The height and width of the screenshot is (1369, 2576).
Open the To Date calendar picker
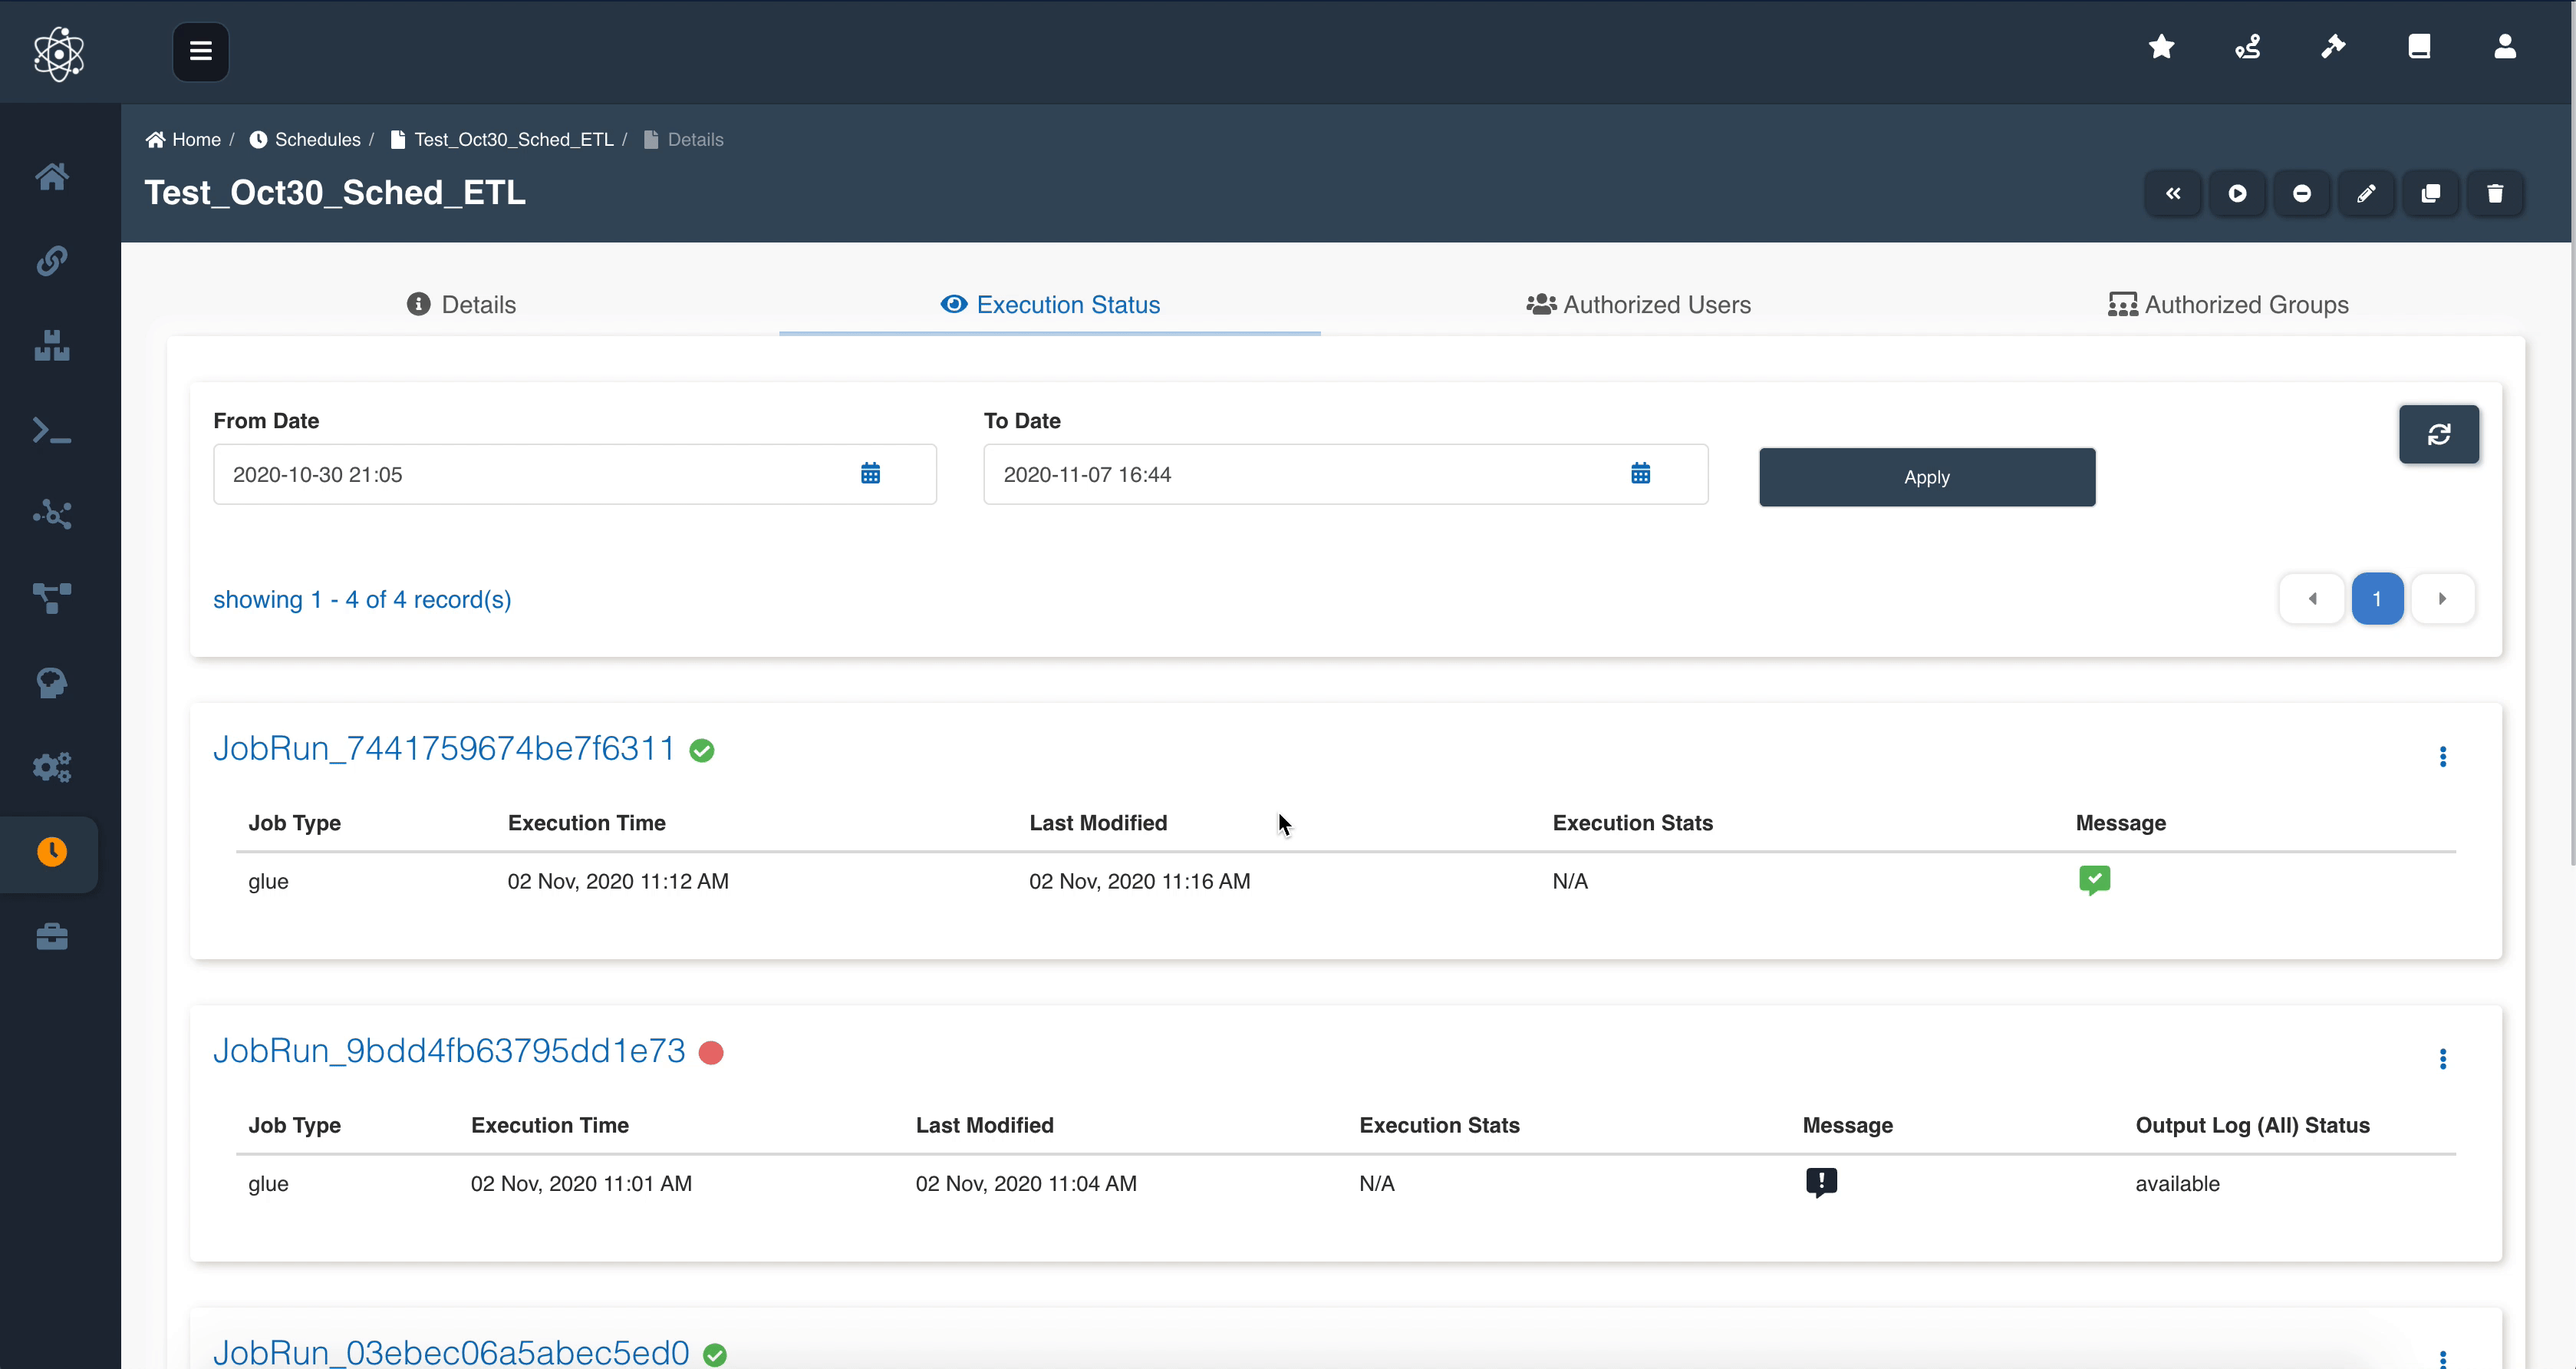point(1640,474)
